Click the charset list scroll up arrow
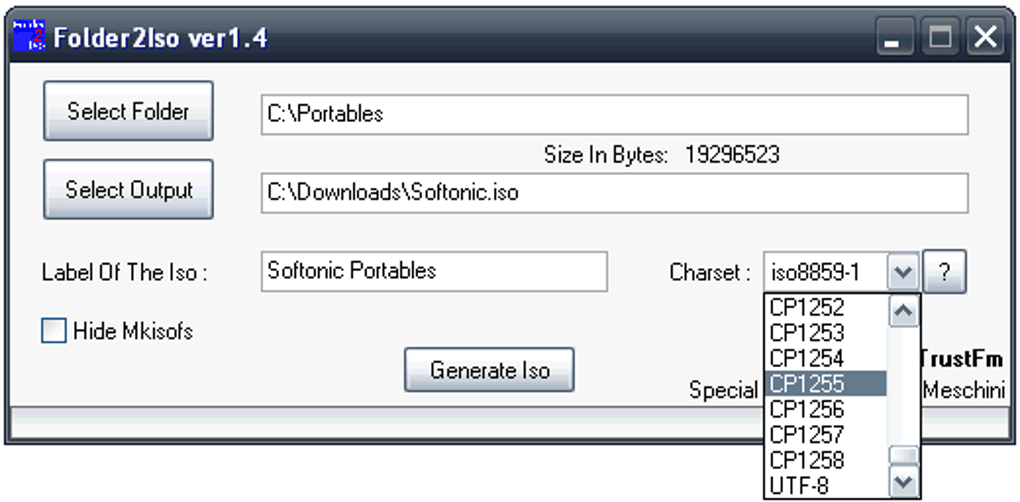 [x=904, y=311]
